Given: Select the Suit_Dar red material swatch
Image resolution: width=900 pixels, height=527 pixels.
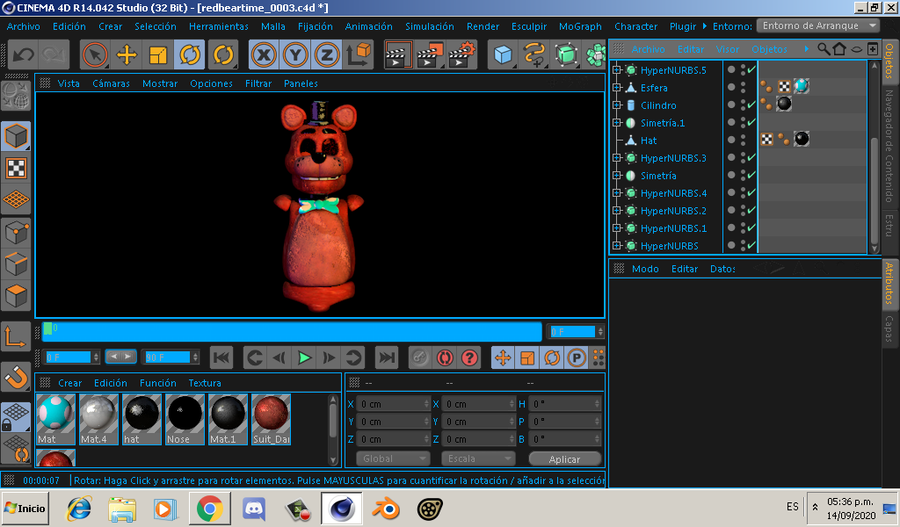Looking at the screenshot, I should click(271, 420).
